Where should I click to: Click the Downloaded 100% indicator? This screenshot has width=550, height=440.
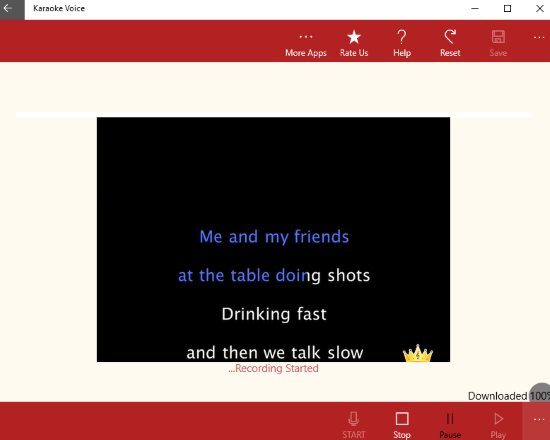pyautogui.click(x=509, y=396)
